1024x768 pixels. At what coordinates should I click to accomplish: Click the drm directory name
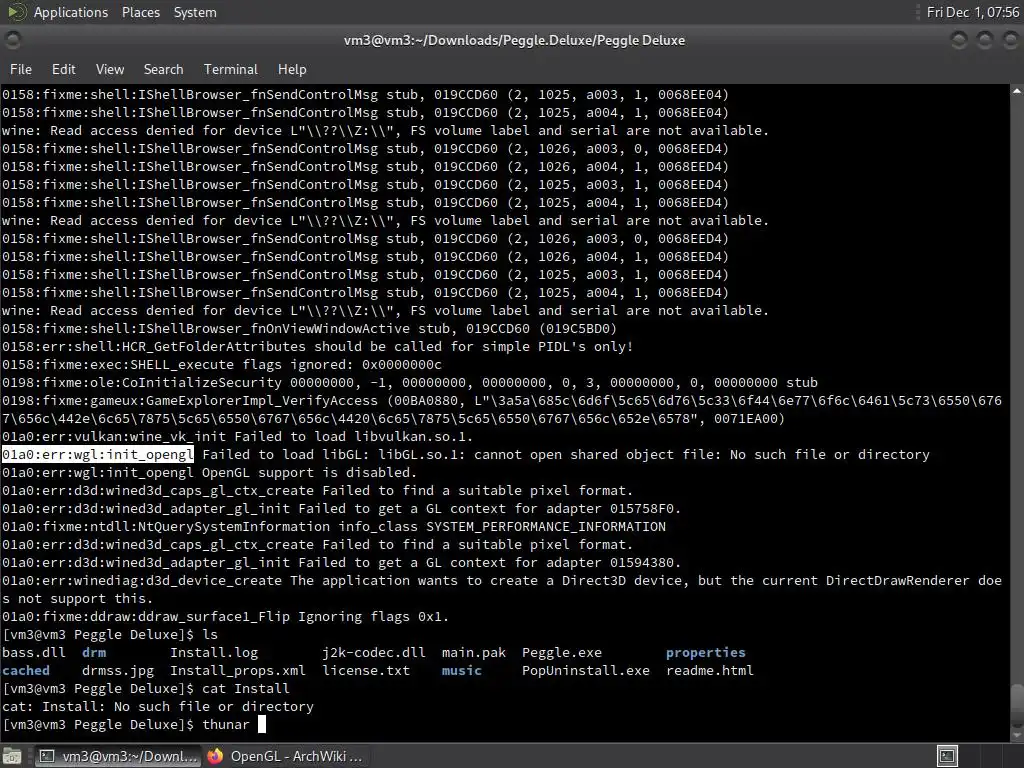(94, 652)
